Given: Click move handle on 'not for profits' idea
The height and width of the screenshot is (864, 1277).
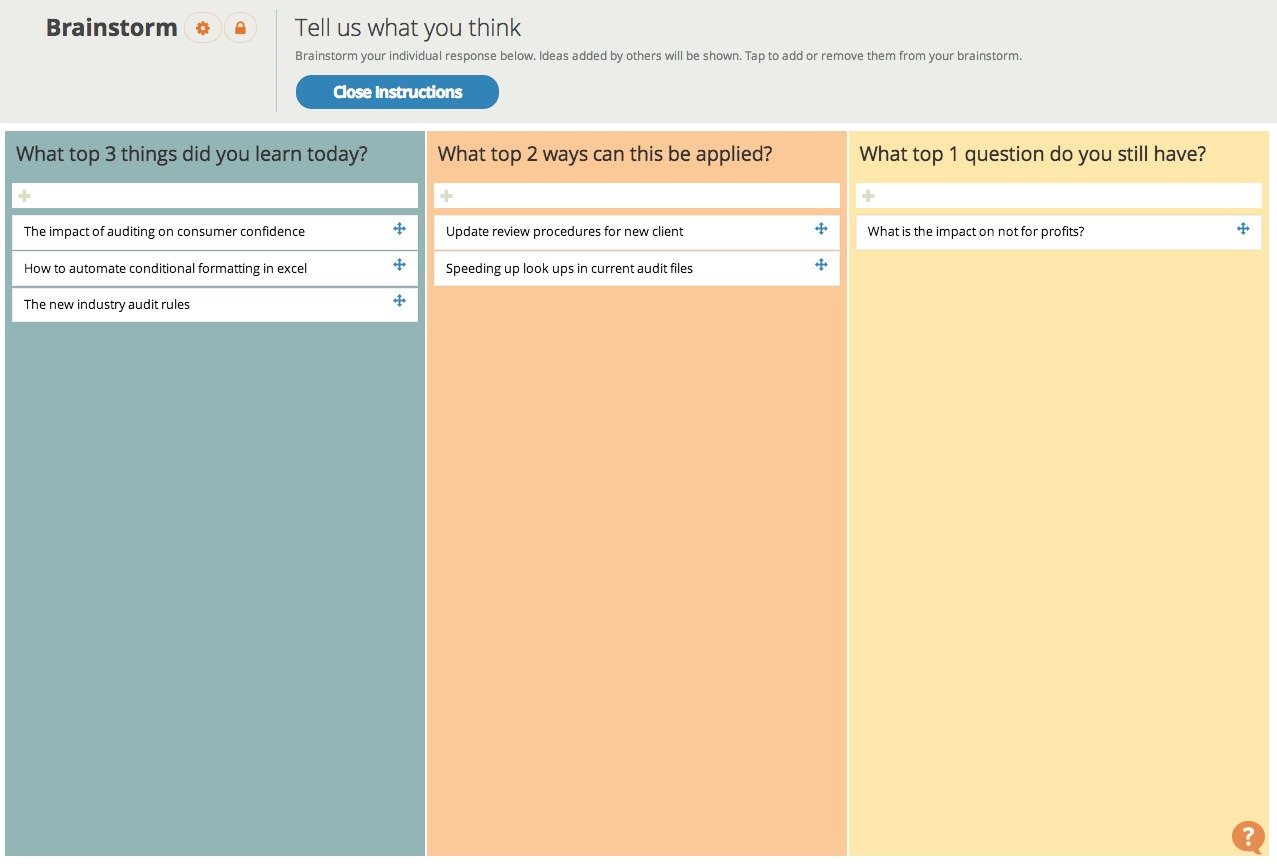Looking at the screenshot, I should click(x=1243, y=229).
